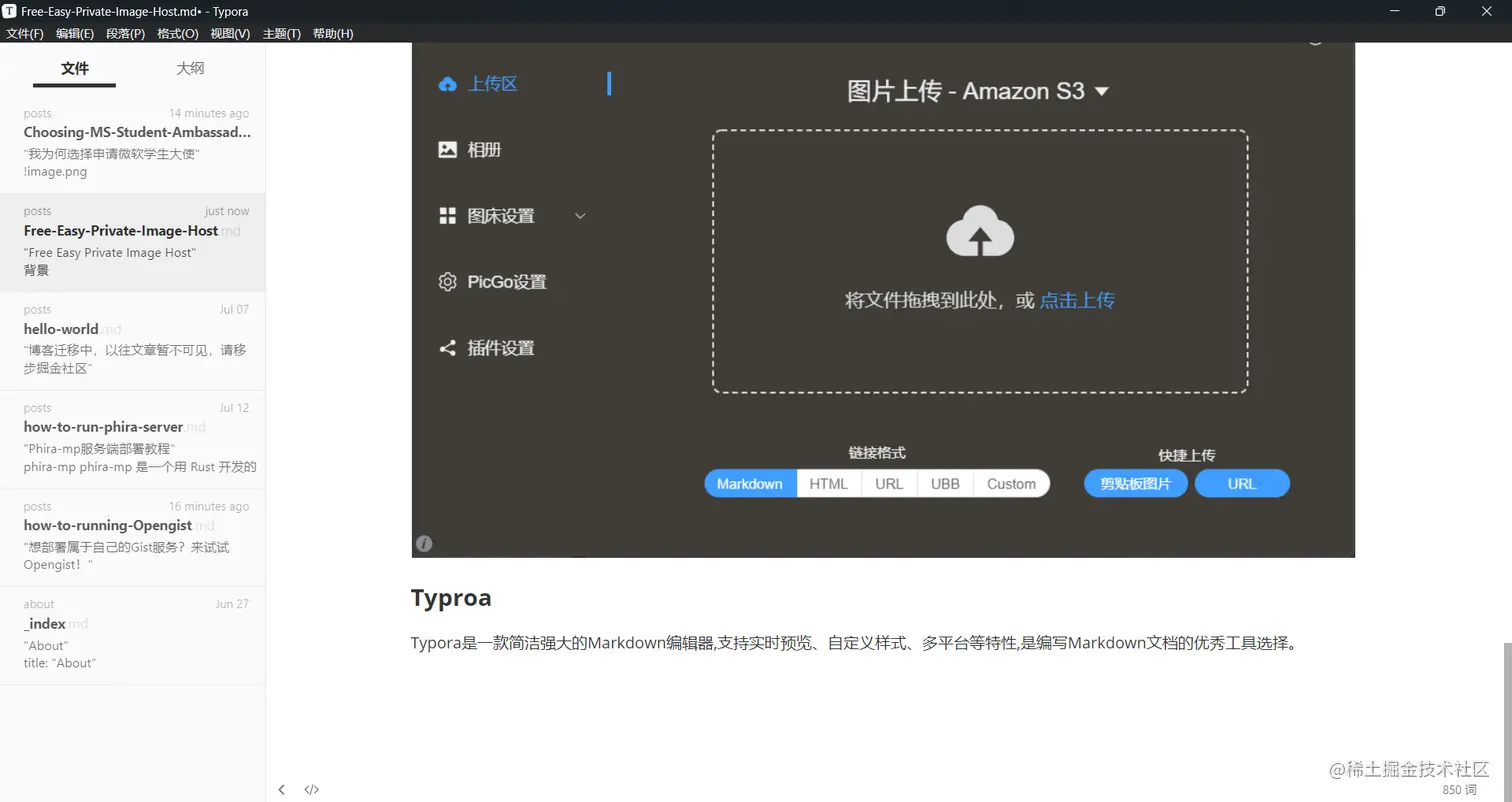Click the 相册 album picture icon

pyautogui.click(x=448, y=150)
